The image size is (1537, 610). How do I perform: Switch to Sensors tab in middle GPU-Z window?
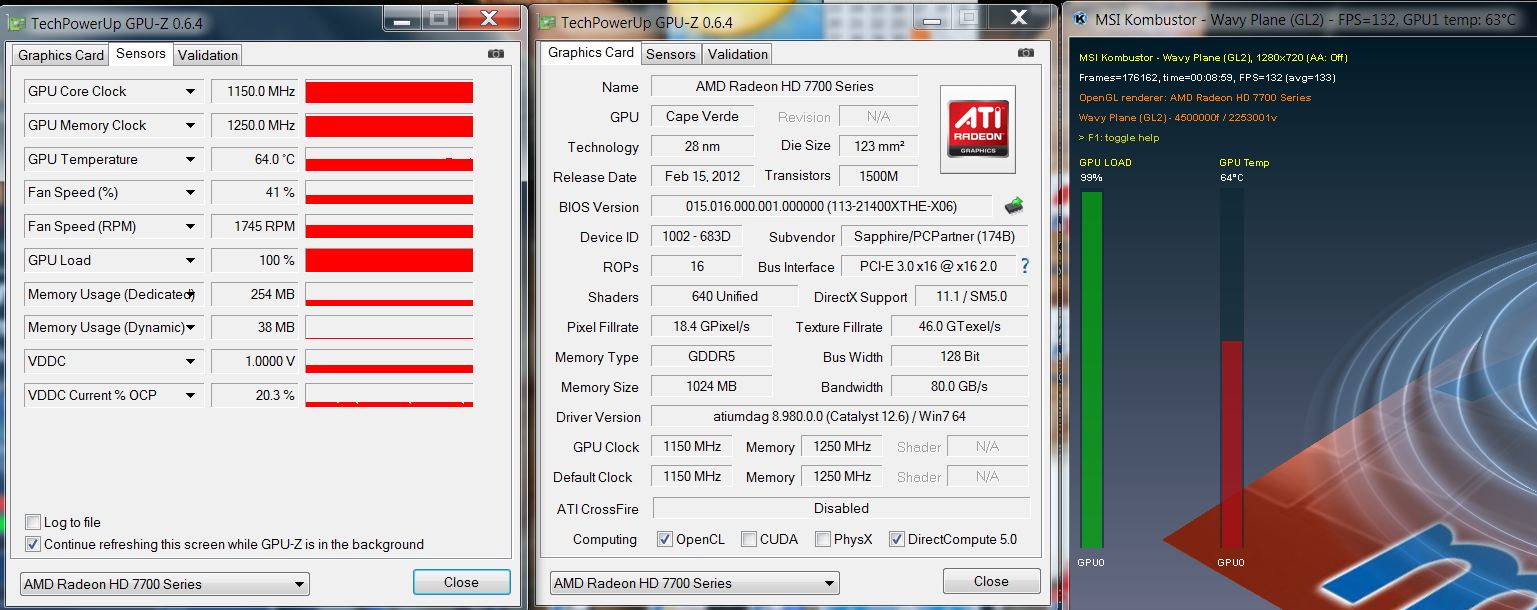[x=671, y=54]
